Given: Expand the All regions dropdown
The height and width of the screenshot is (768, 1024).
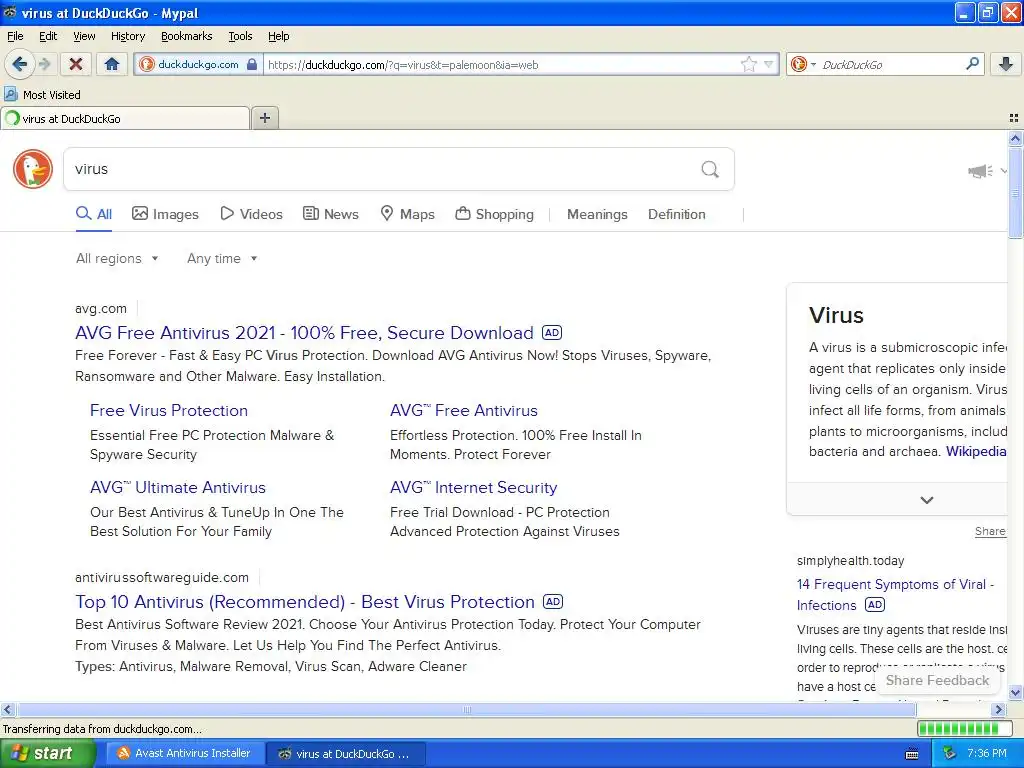Looking at the screenshot, I should click(117, 259).
